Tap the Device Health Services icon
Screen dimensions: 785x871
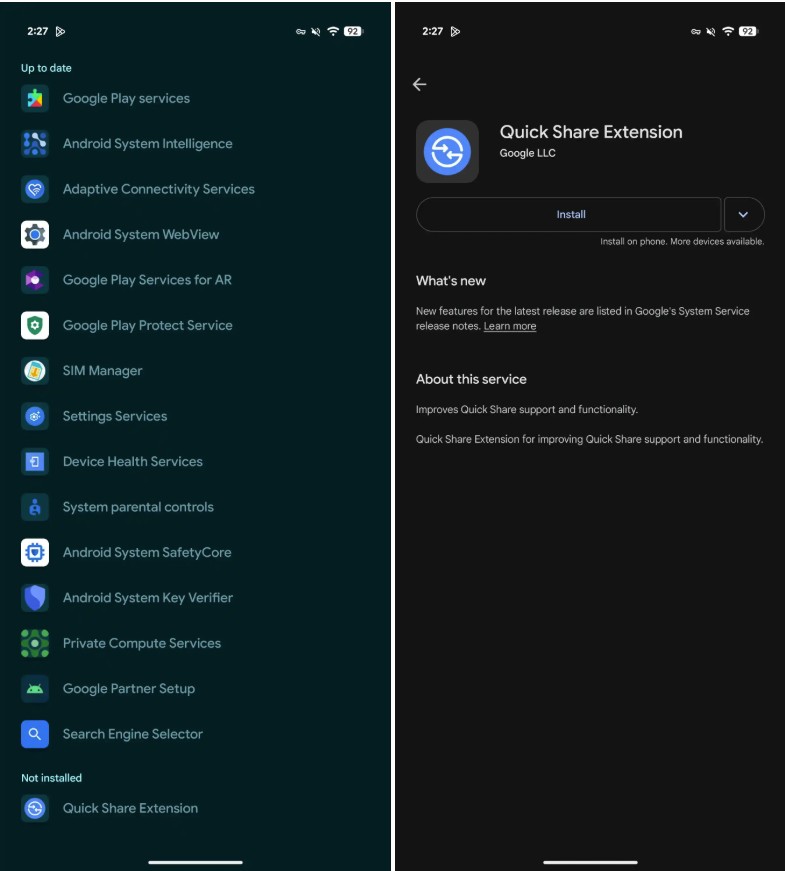pyautogui.click(x=35, y=462)
